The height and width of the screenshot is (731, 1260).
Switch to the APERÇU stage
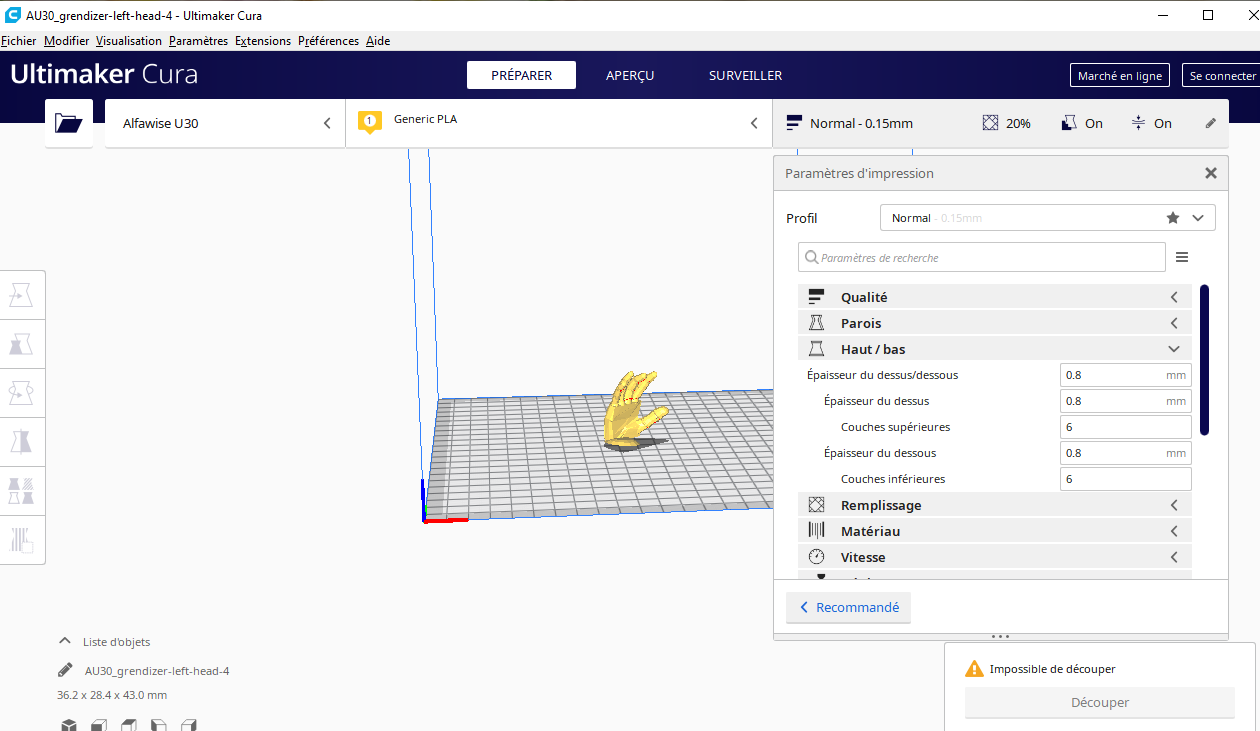[630, 75]
